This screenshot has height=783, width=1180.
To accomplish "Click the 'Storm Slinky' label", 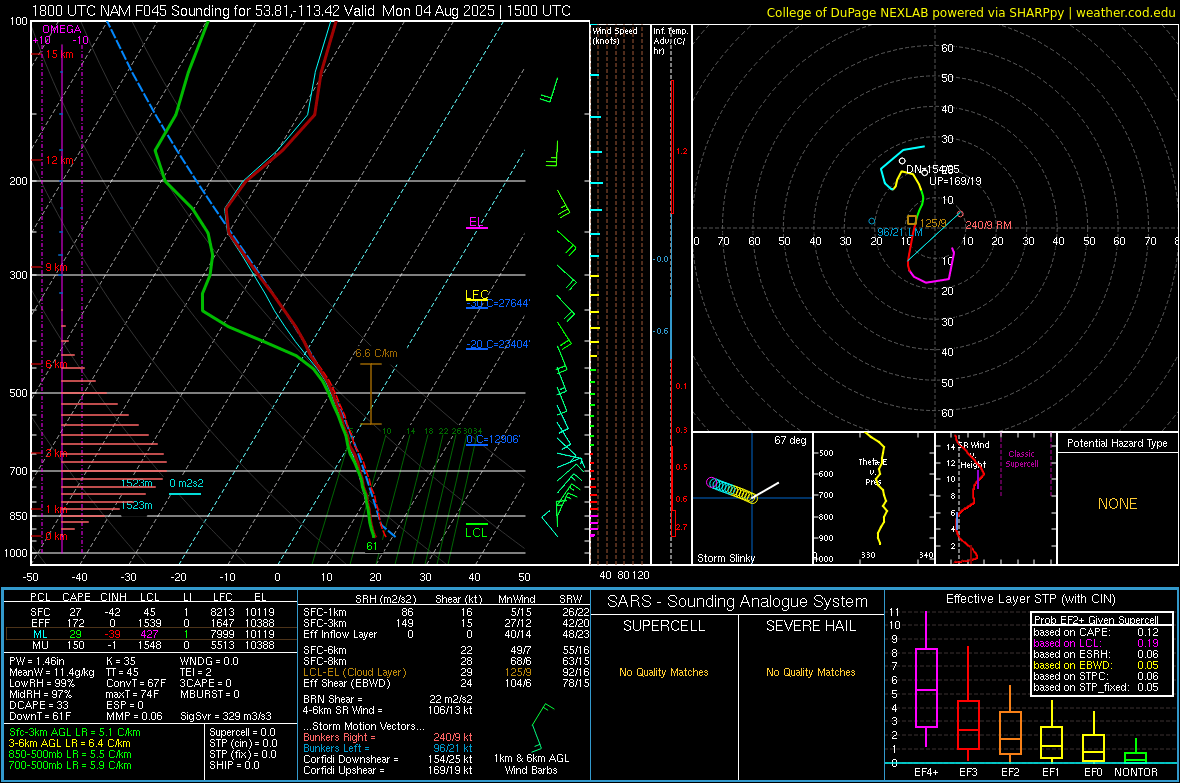I will (726, 558).
